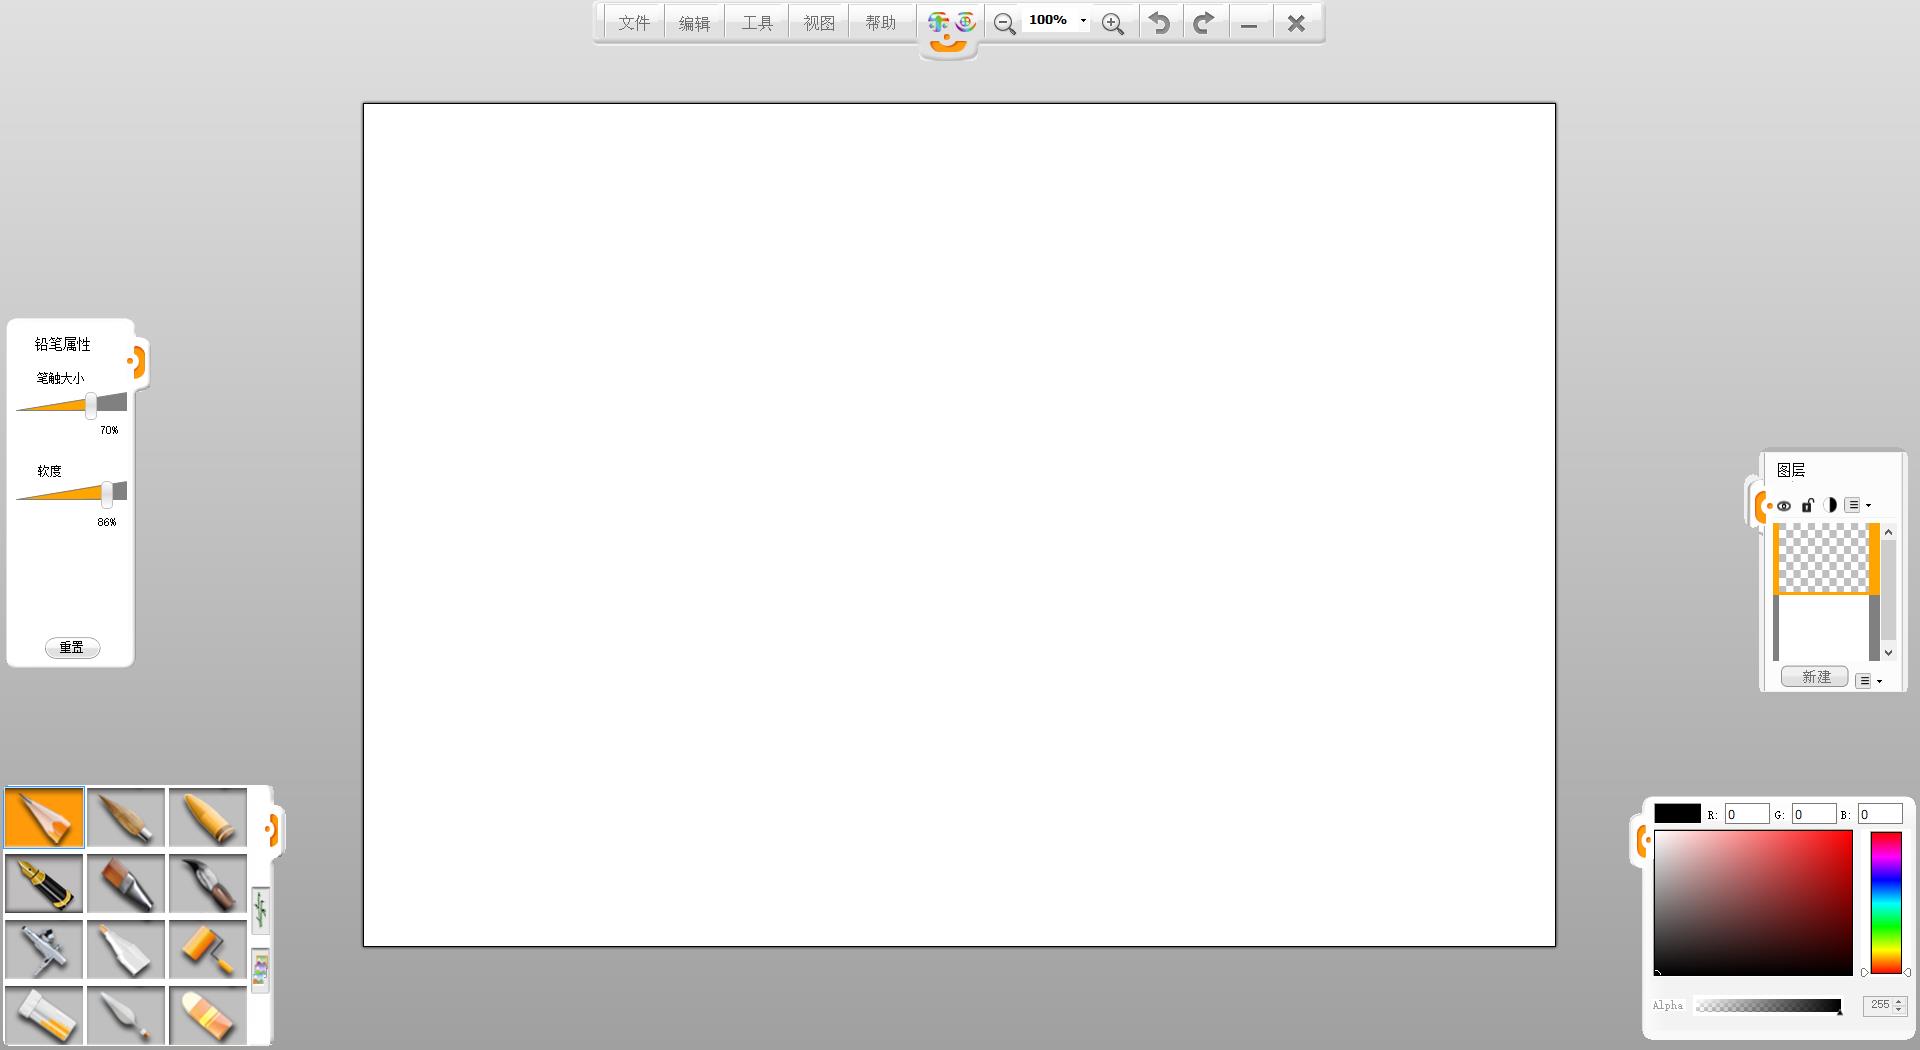Click the 新建 layer button
Image resolution: width=1920 pixels, height=1050 pixels.
(x=1815, y=677)
